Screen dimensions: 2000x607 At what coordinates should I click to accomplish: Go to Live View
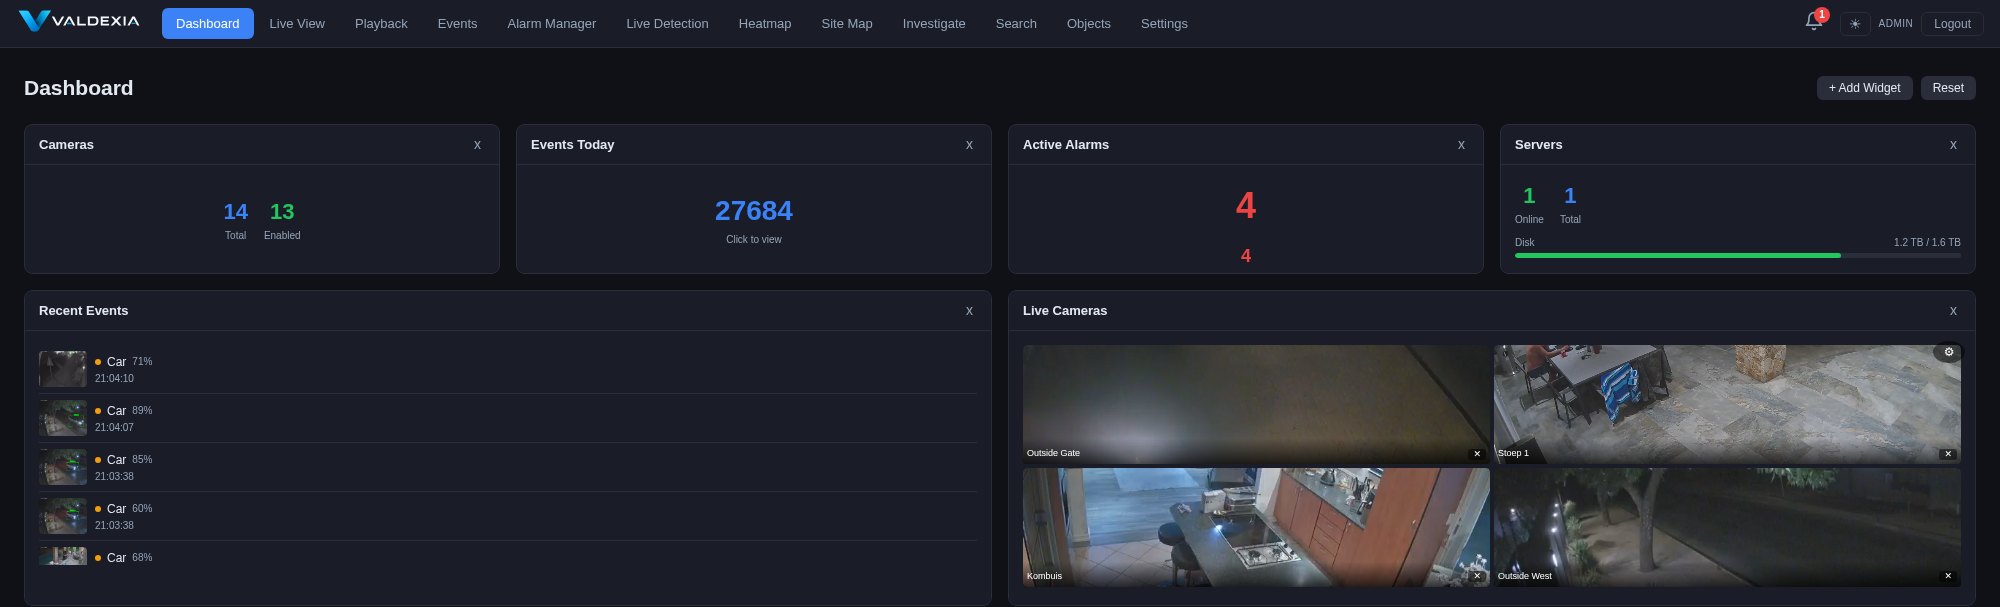297,23
